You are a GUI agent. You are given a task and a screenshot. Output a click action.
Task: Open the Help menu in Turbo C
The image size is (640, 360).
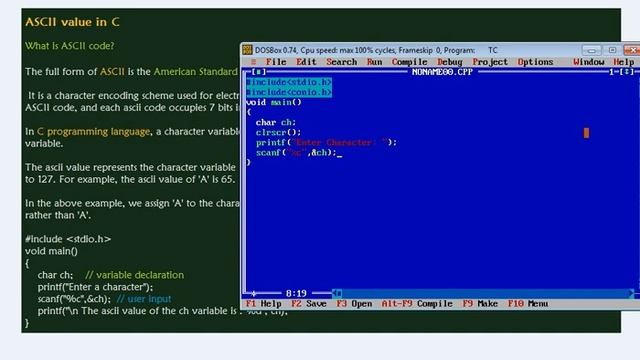(624, 62)
